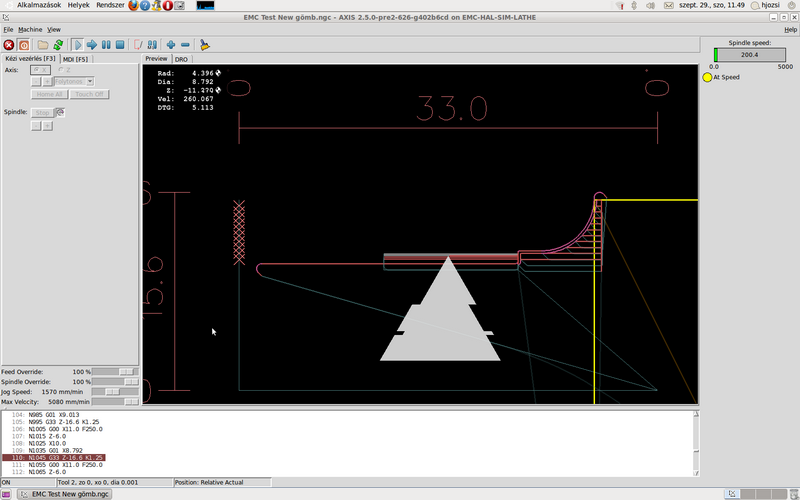Click the Emergency Stop toolbar icon
Image resolution: width=800 pixels, height=500 pixels.
(x=9, y=45)
